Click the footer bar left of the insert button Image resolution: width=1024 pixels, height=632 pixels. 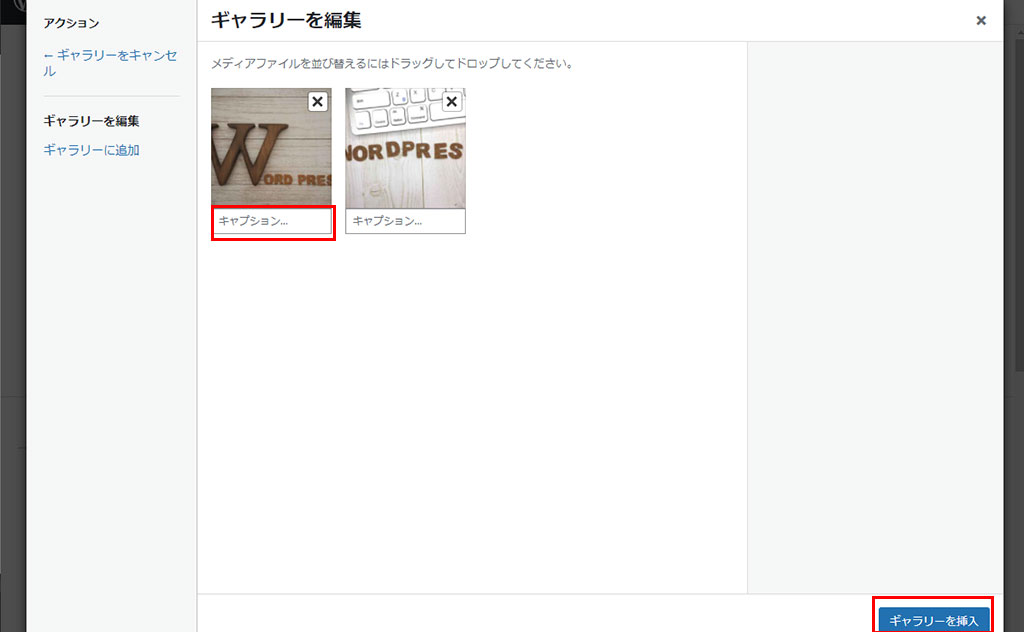point(530,613)
